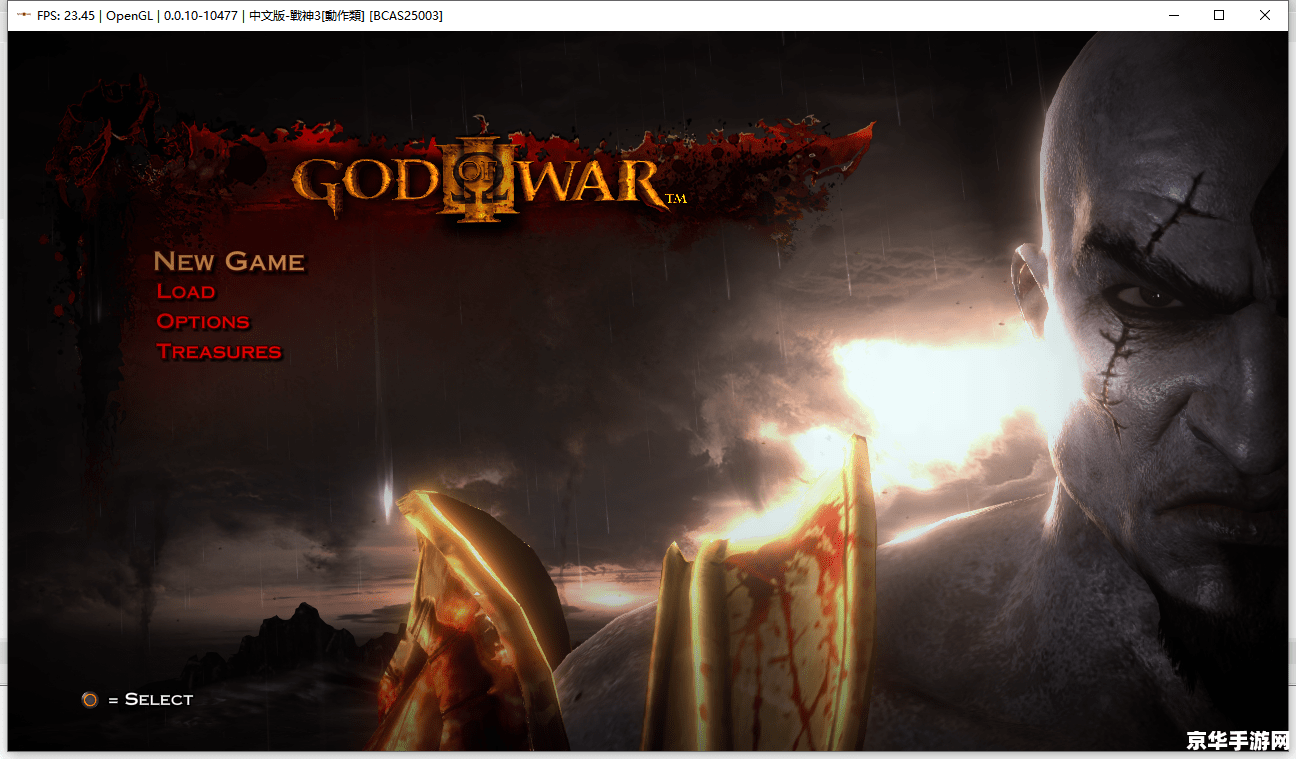The height and width of the screenshot is (759, 1296).
Task: Close the emulator window
Action: click(x=1265, y=15)
